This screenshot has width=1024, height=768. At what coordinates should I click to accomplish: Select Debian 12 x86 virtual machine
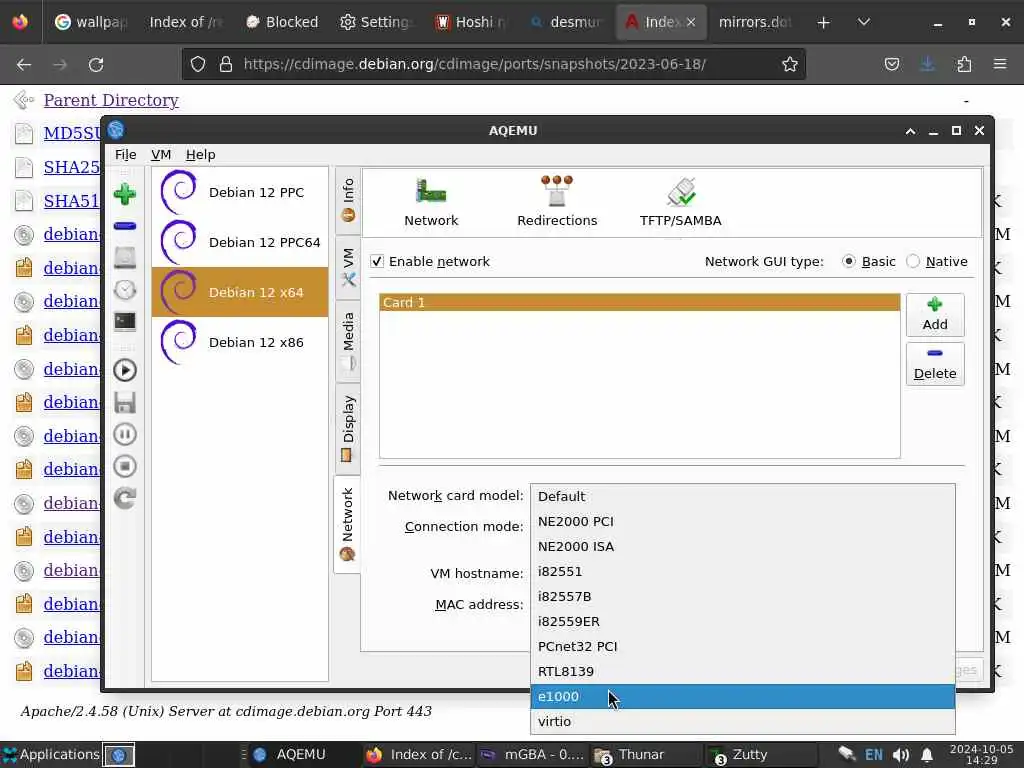(x=240, y=342)
